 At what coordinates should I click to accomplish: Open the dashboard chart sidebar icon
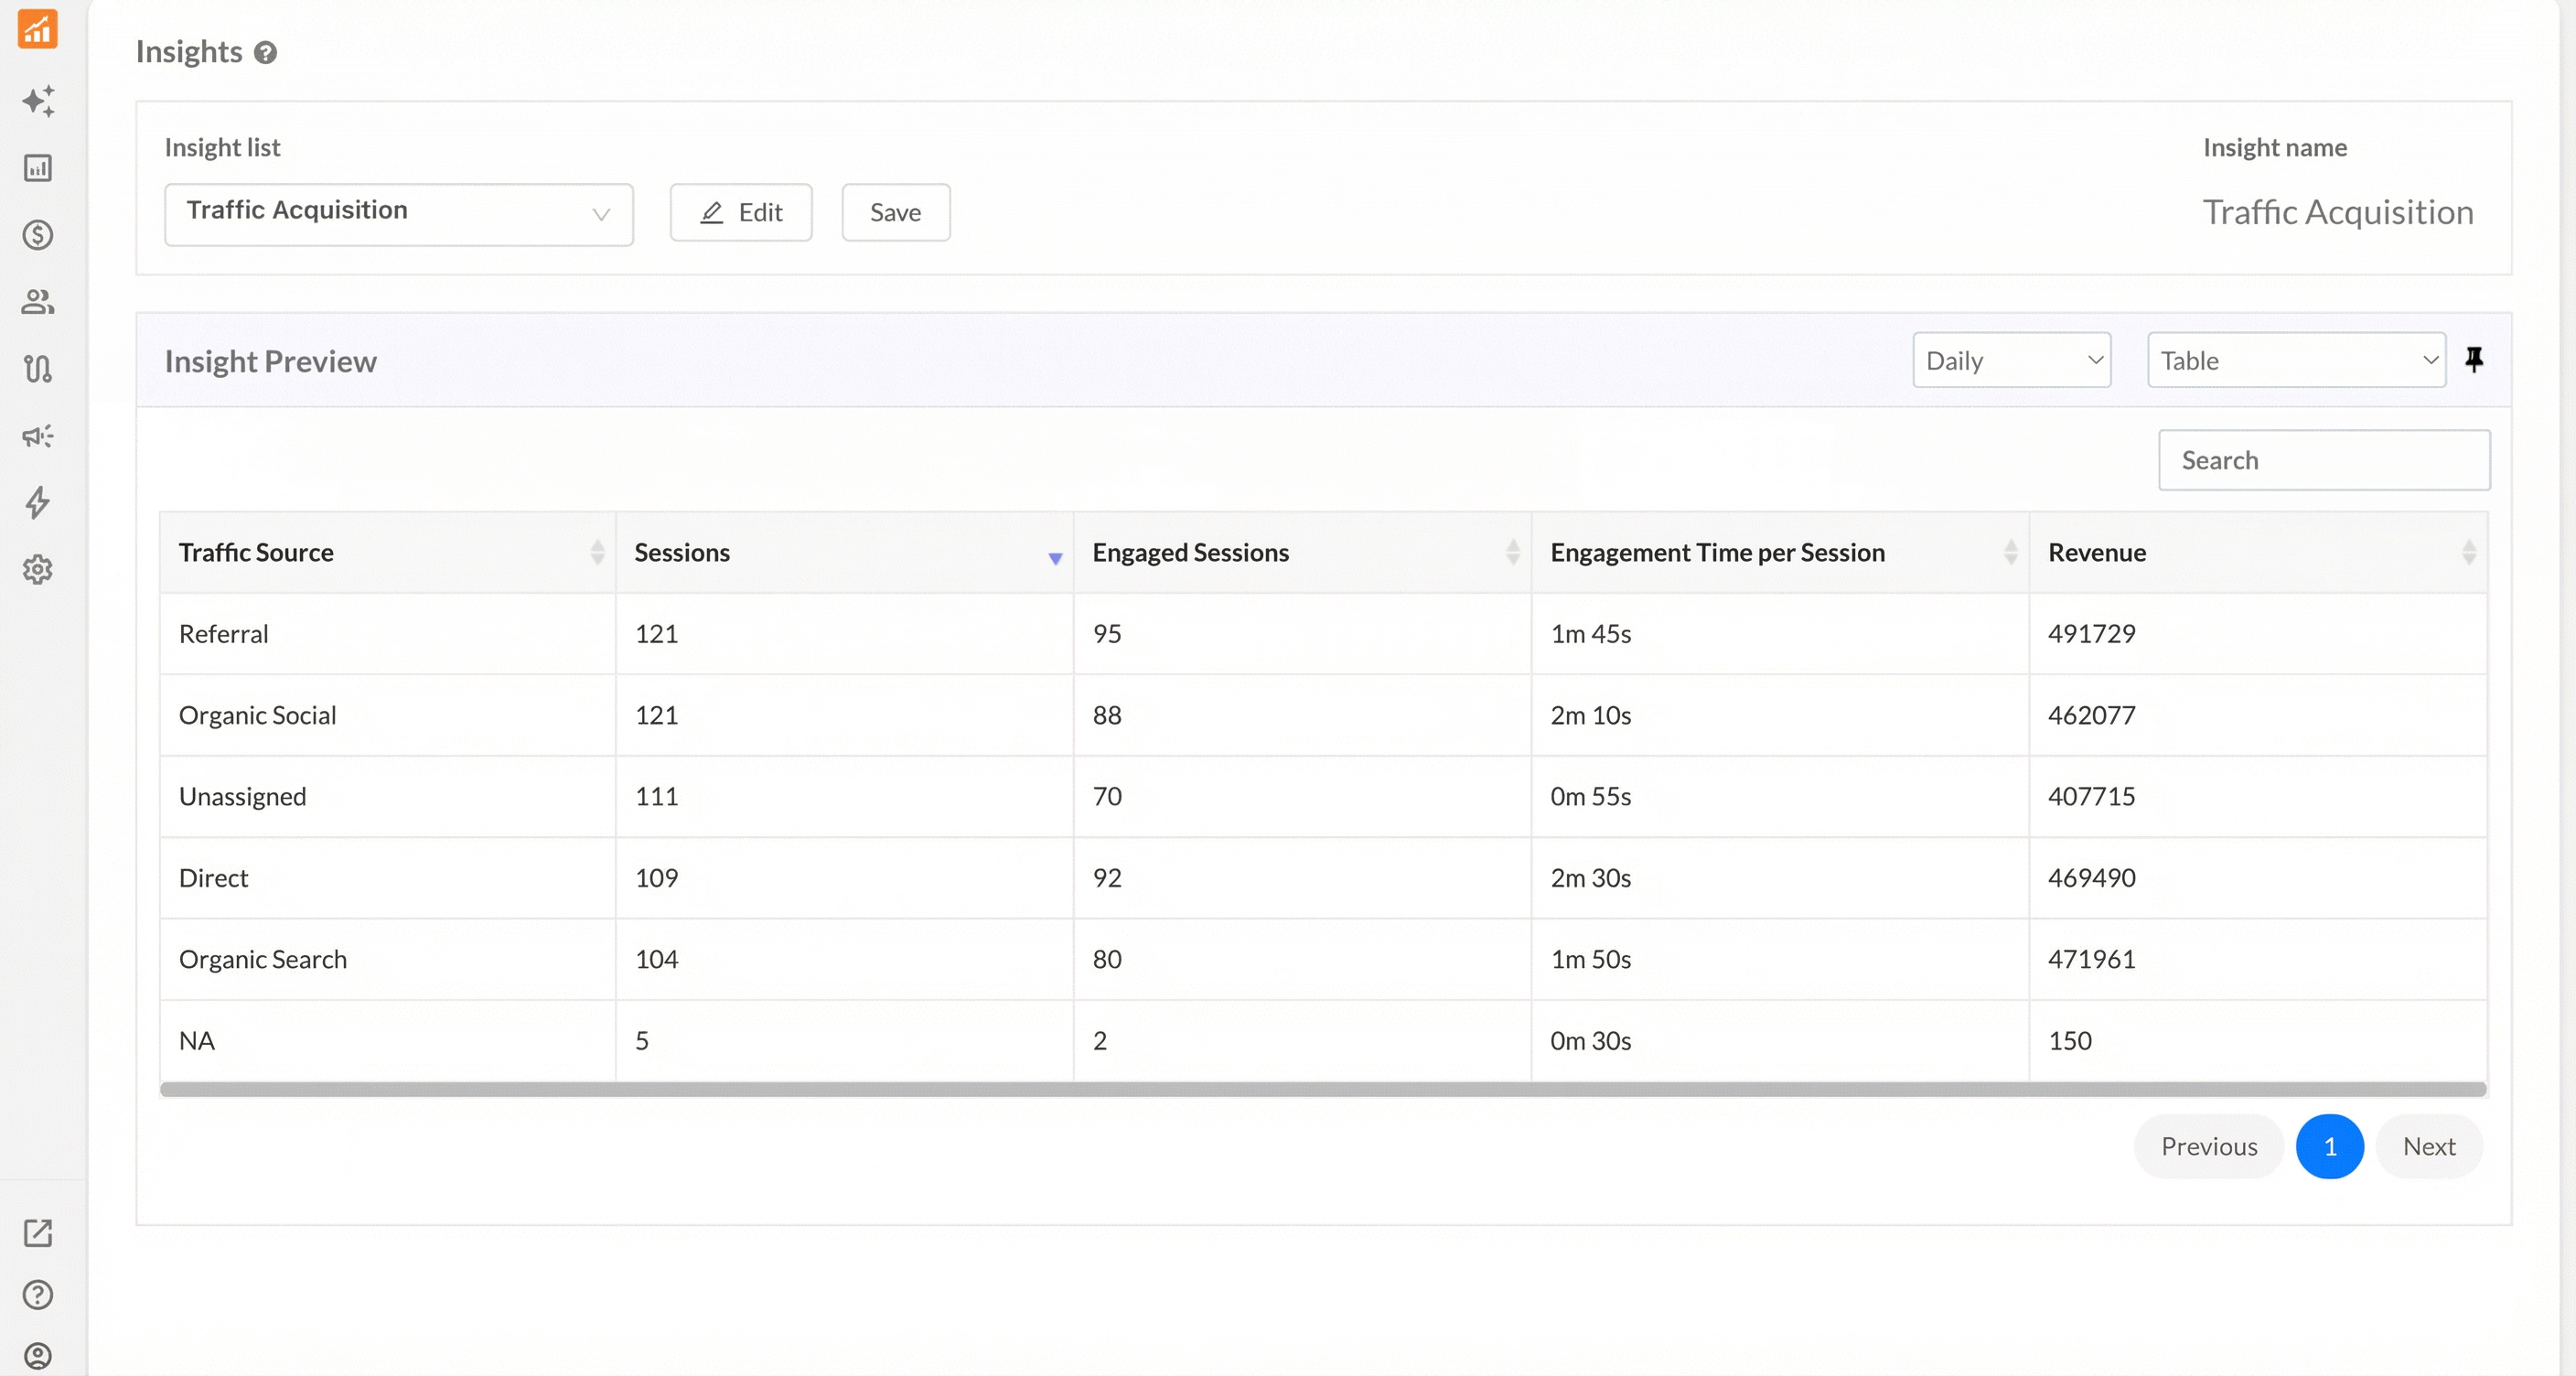(x=38, y=168)
